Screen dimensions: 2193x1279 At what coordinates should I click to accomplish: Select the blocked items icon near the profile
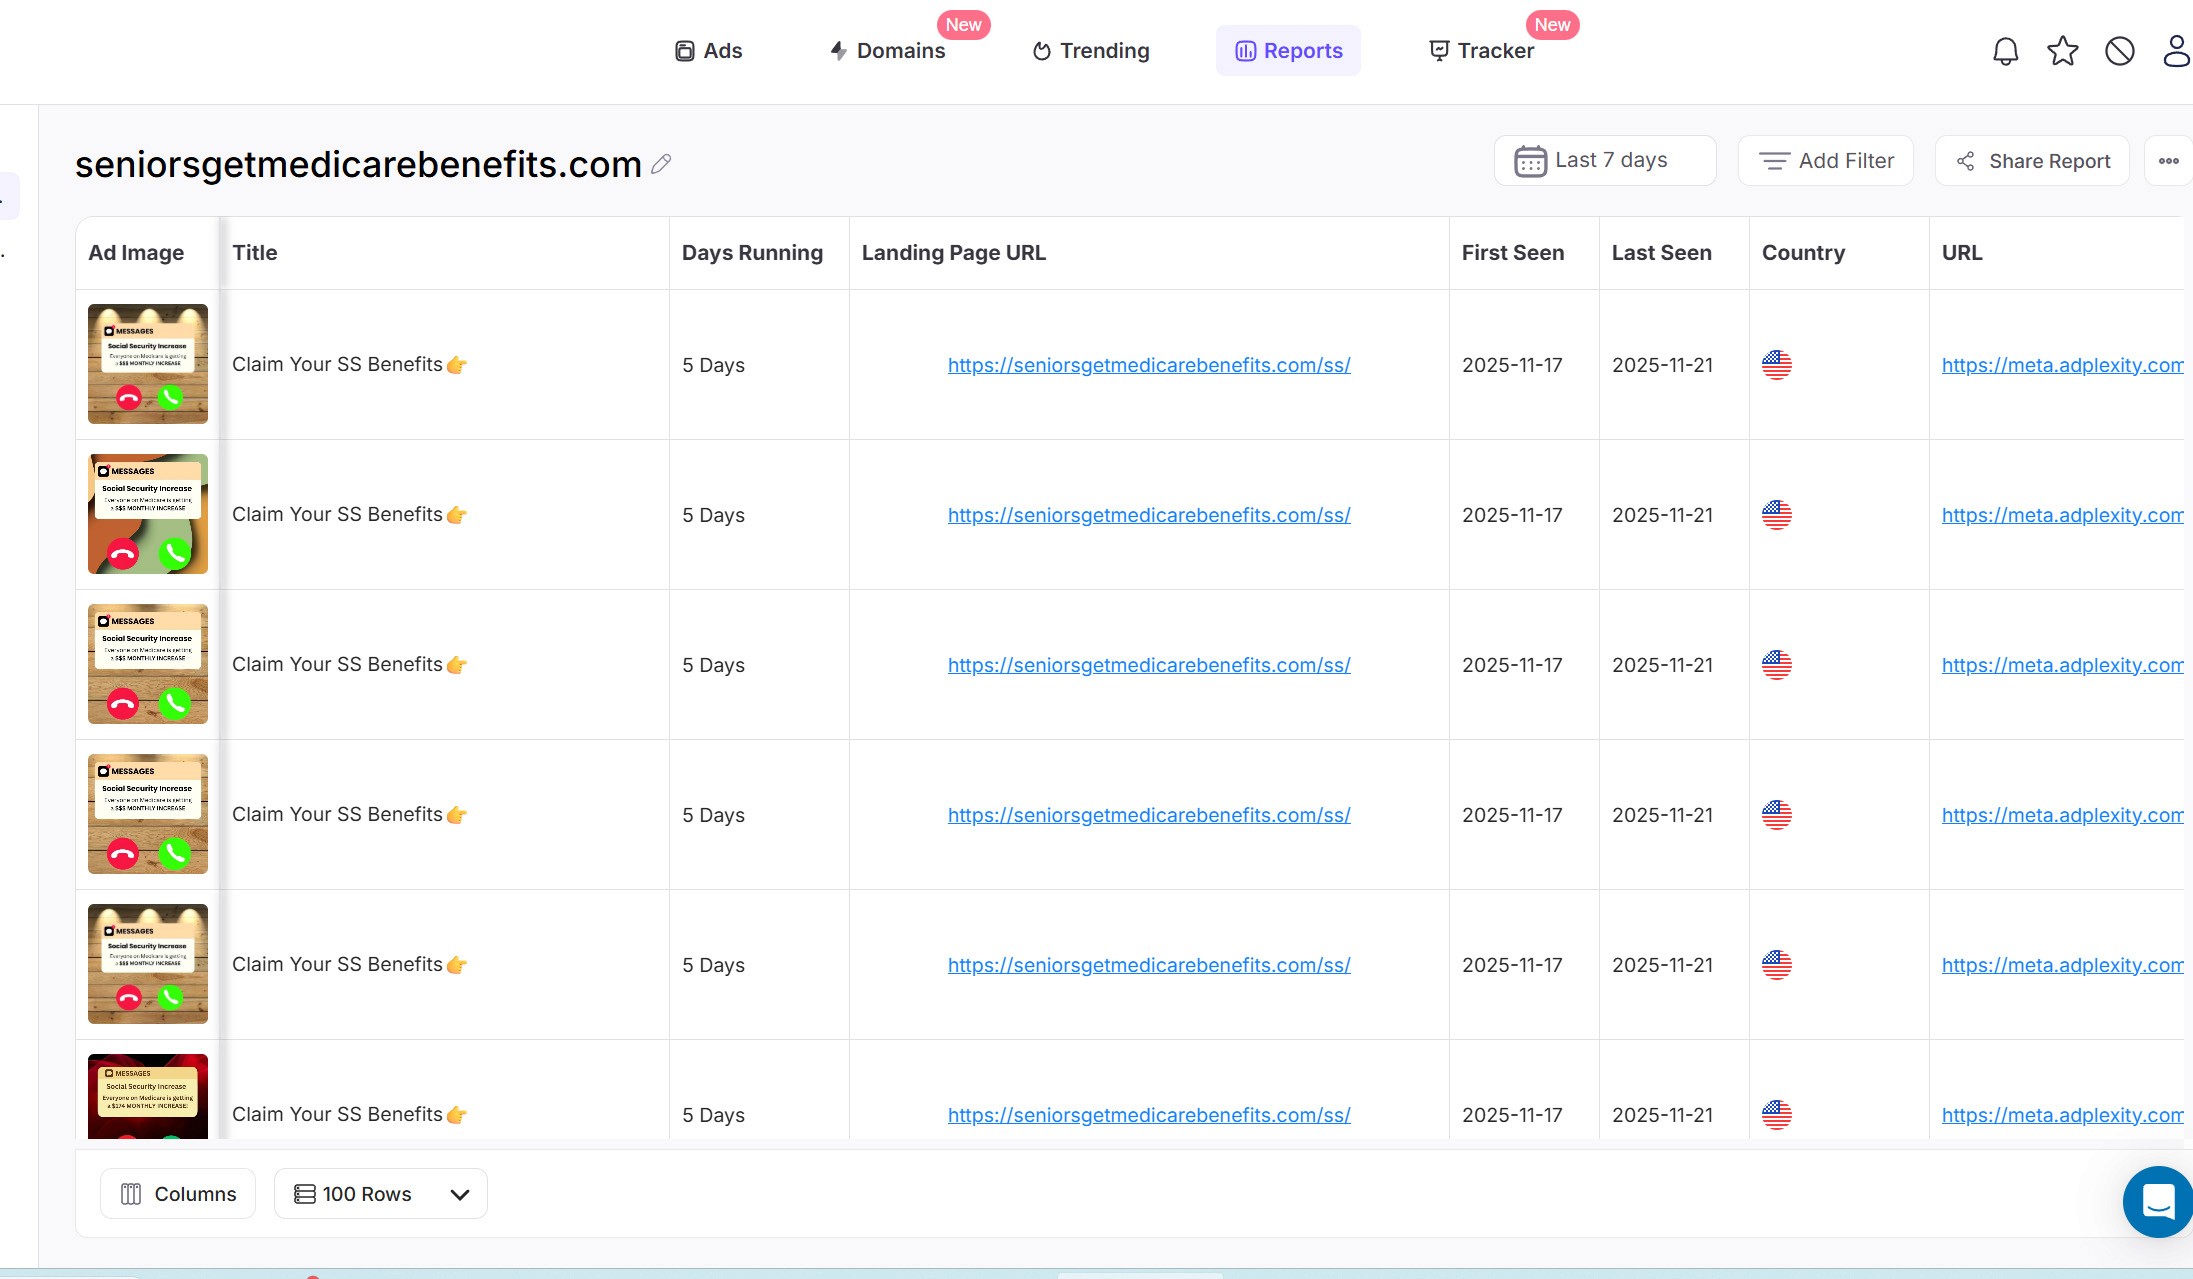pos(2120,51)
